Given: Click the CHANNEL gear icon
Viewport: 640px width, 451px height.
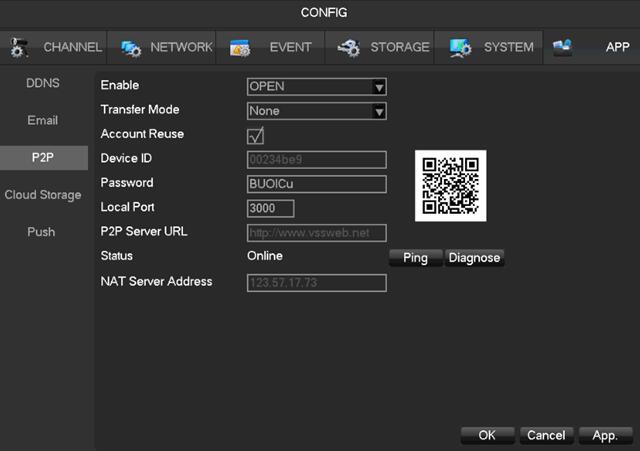Looking at the screenshot, I should point(19,48).
